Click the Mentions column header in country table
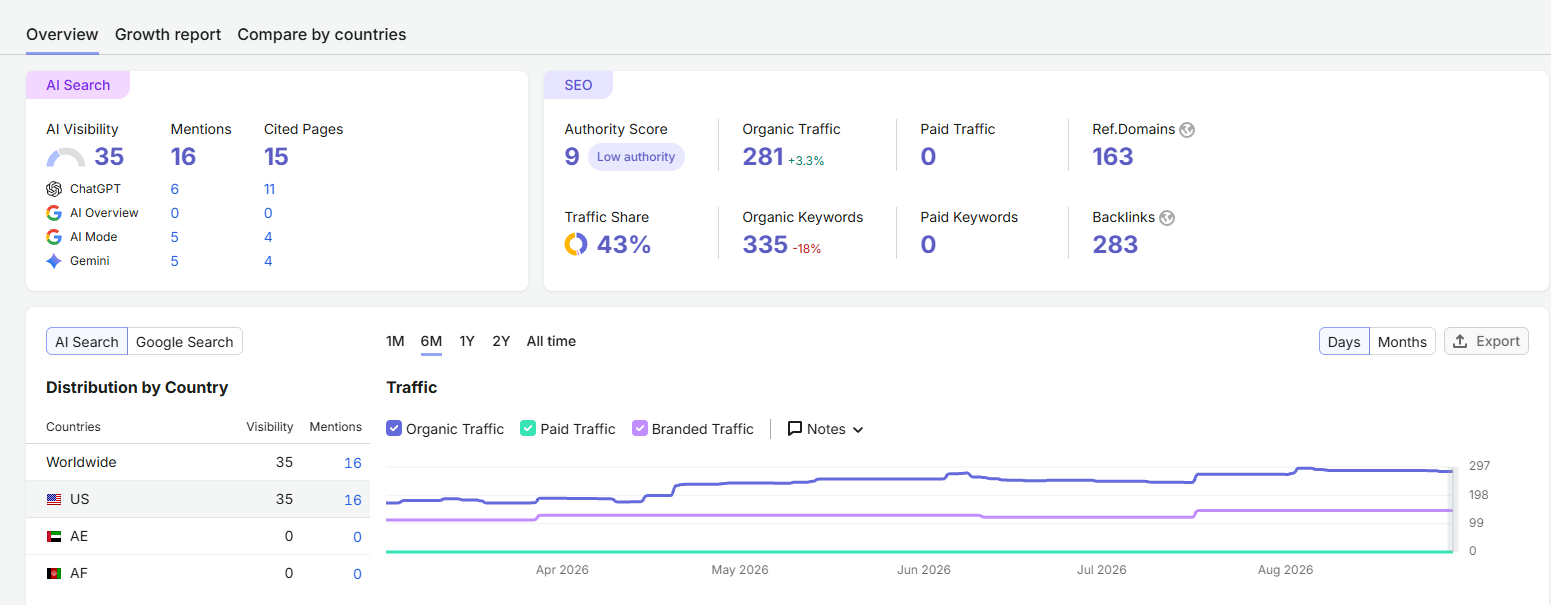The width and height of the screenshot is (1551, 605). pyautogui.click(x=336, y=427)
